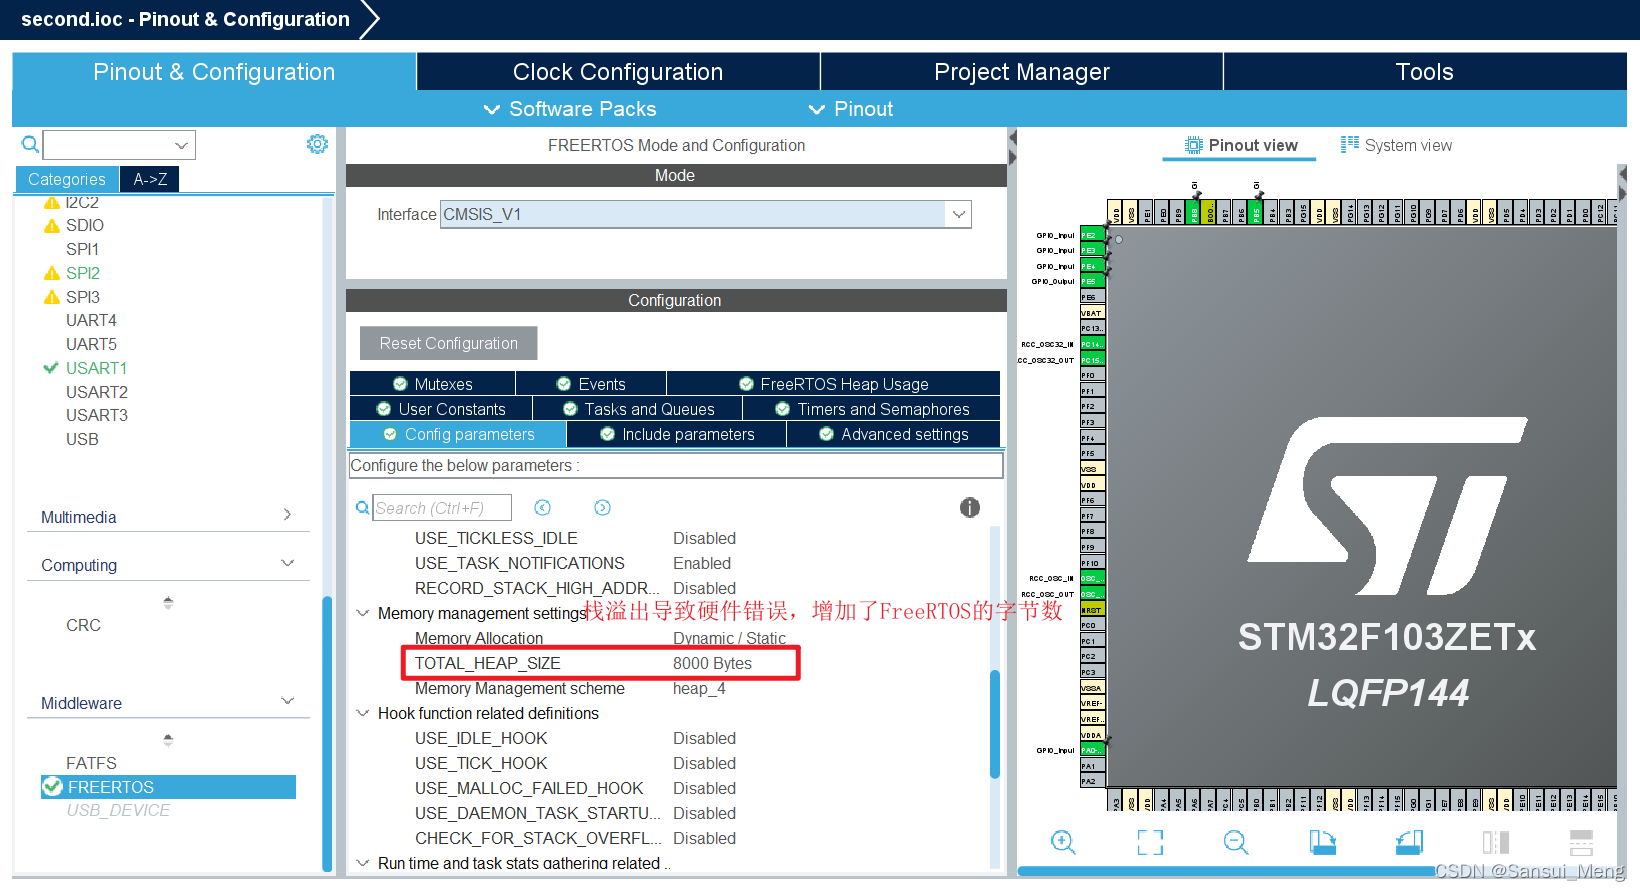Click the status check on Events tab
This screenshot has width=1640, height=891.
tap(564, 384)
